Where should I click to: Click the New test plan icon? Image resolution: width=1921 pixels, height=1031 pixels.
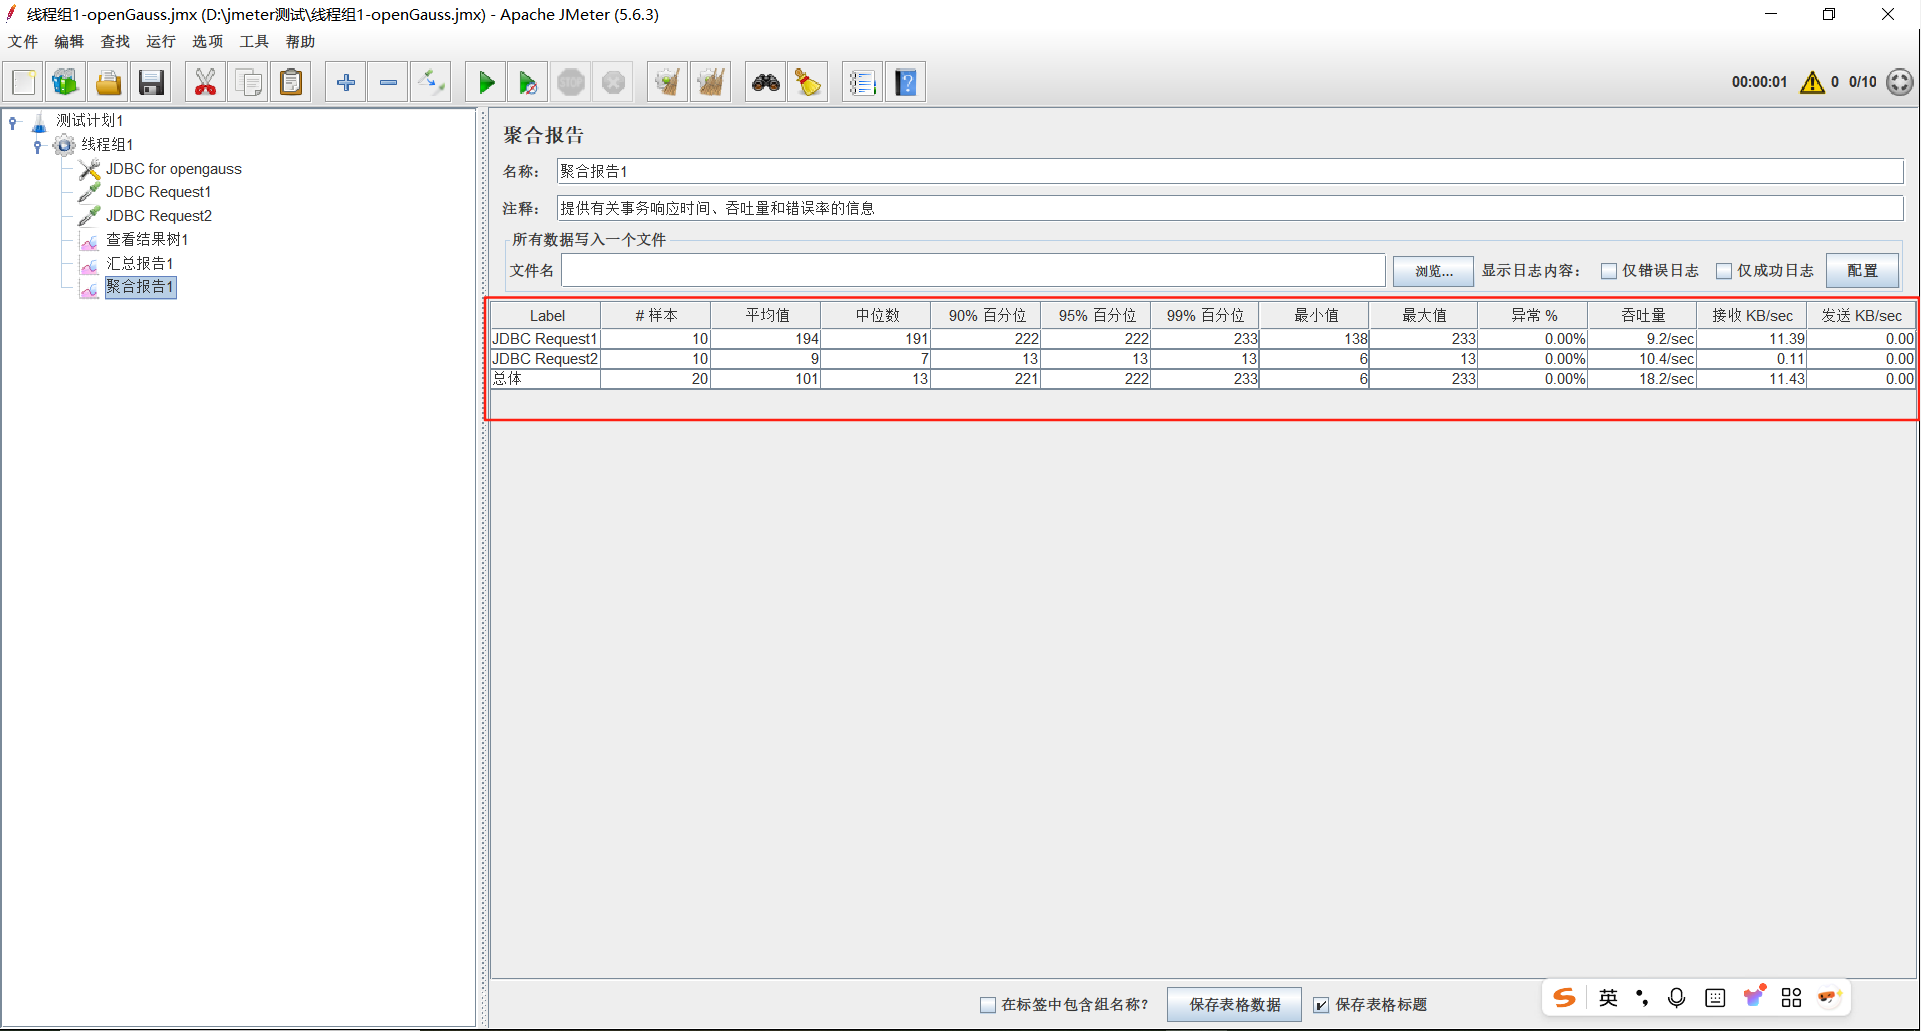click(x=24, y=82)
